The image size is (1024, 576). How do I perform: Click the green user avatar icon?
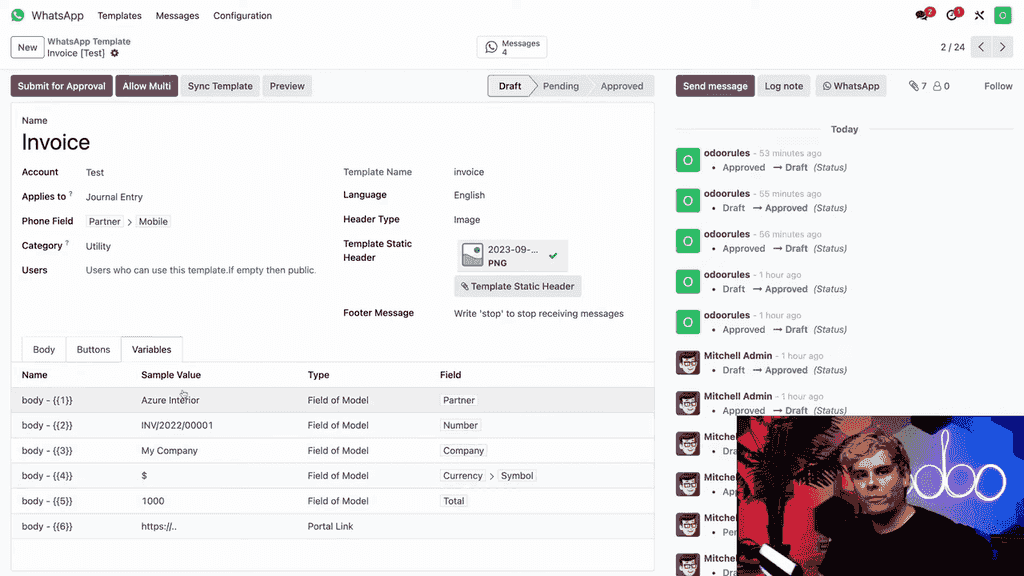(x=1003, y=16)
